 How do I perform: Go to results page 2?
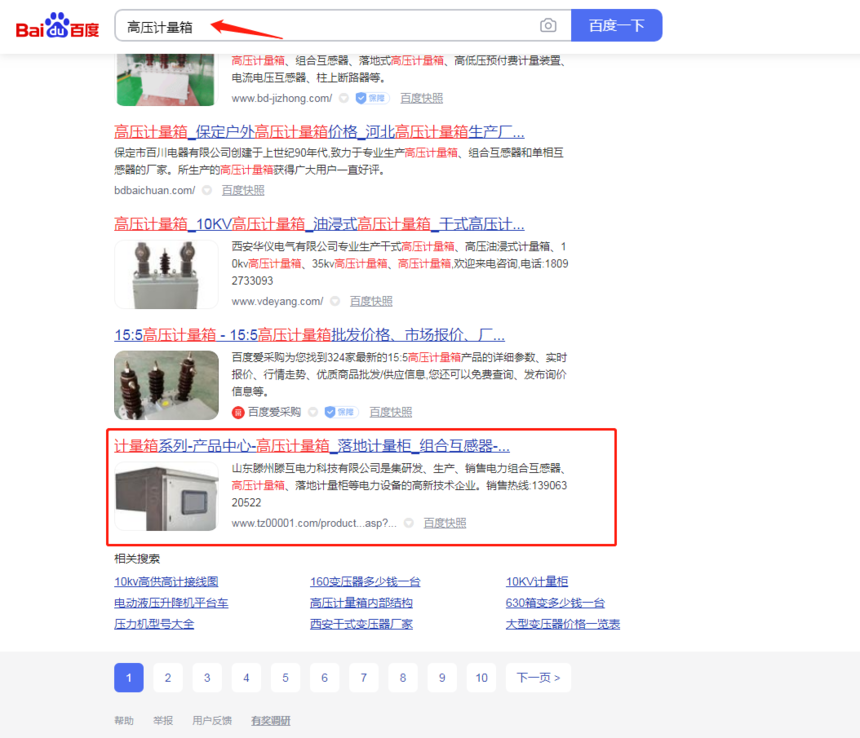point(168,678)
